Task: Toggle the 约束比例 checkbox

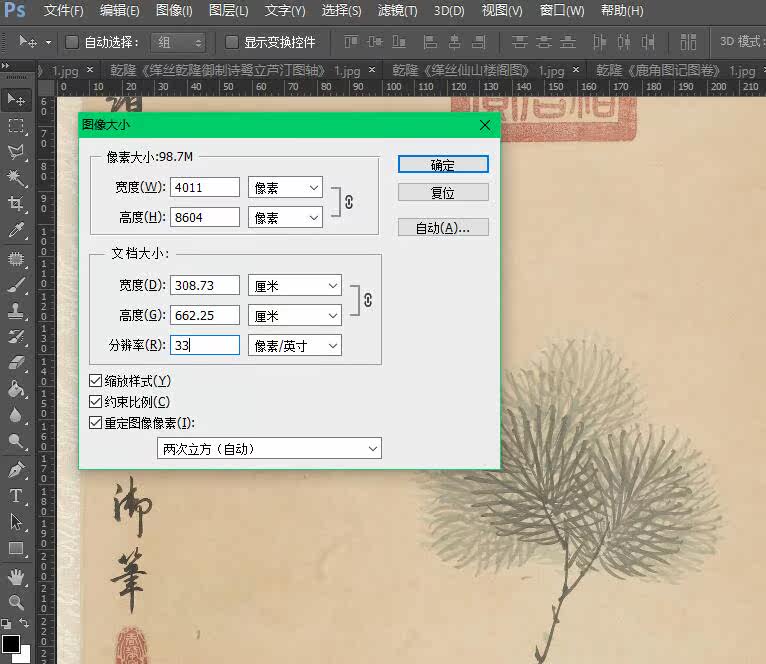Action: tap(96, 402)
